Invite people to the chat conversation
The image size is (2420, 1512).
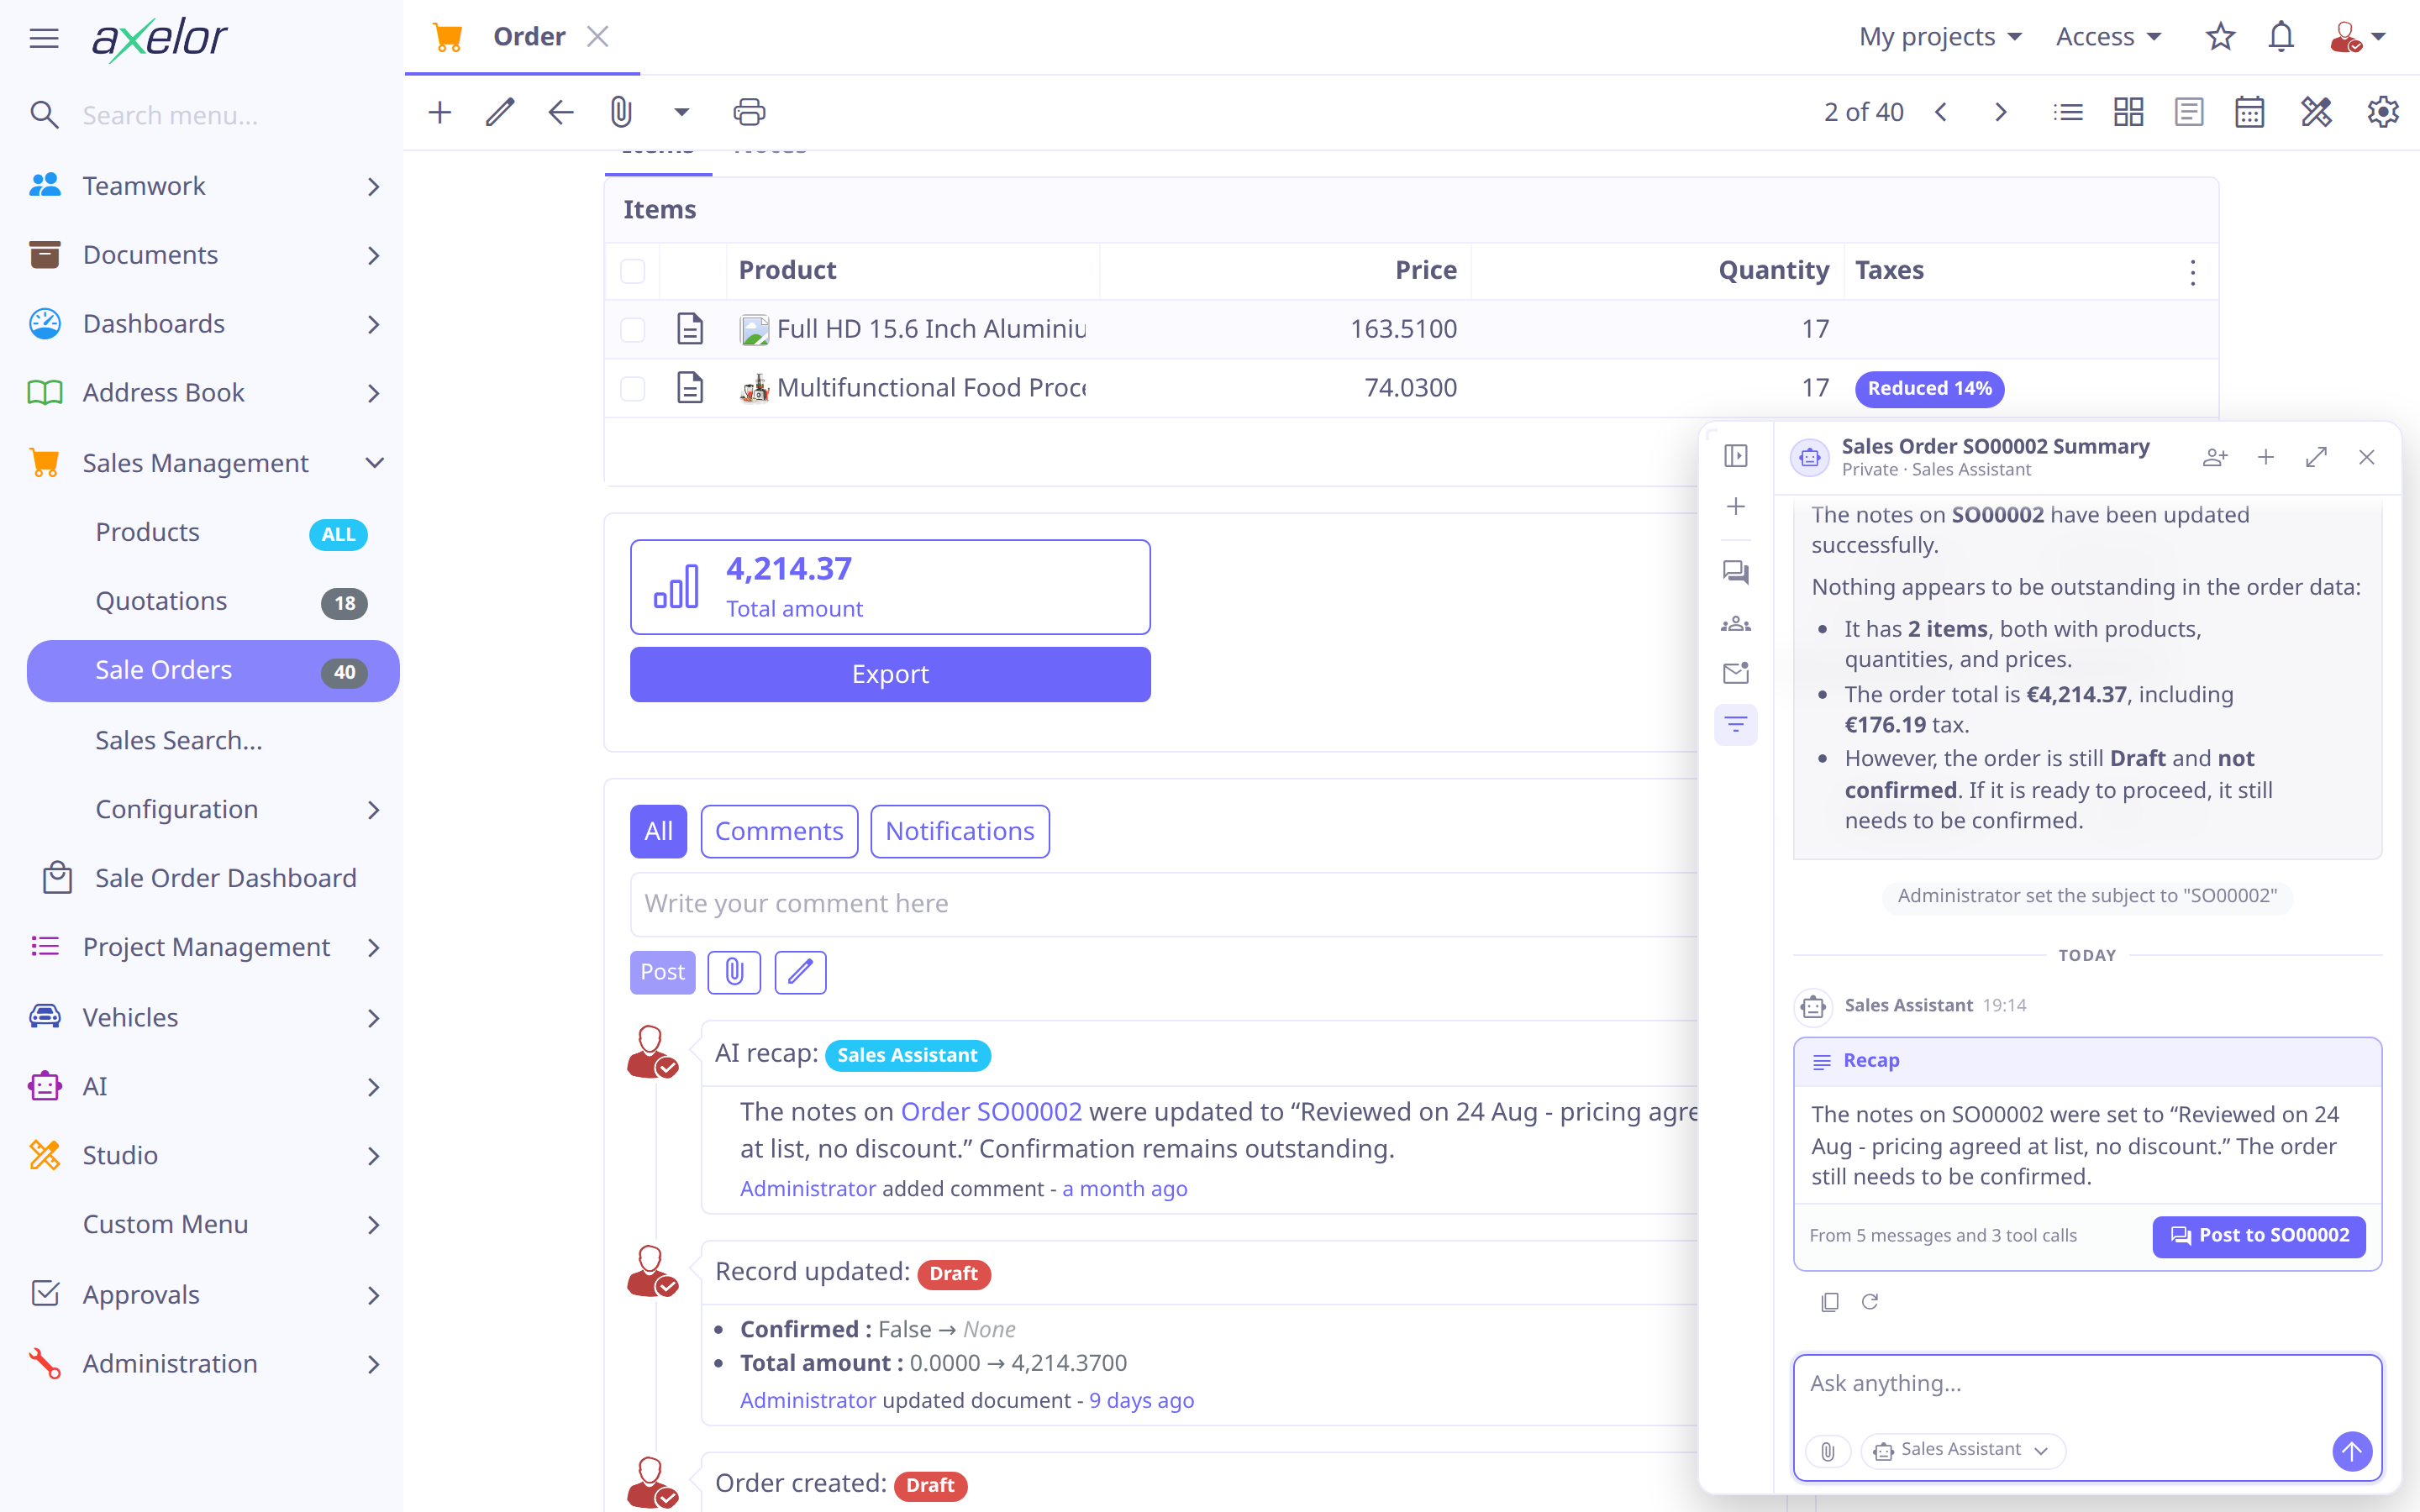2215,457
